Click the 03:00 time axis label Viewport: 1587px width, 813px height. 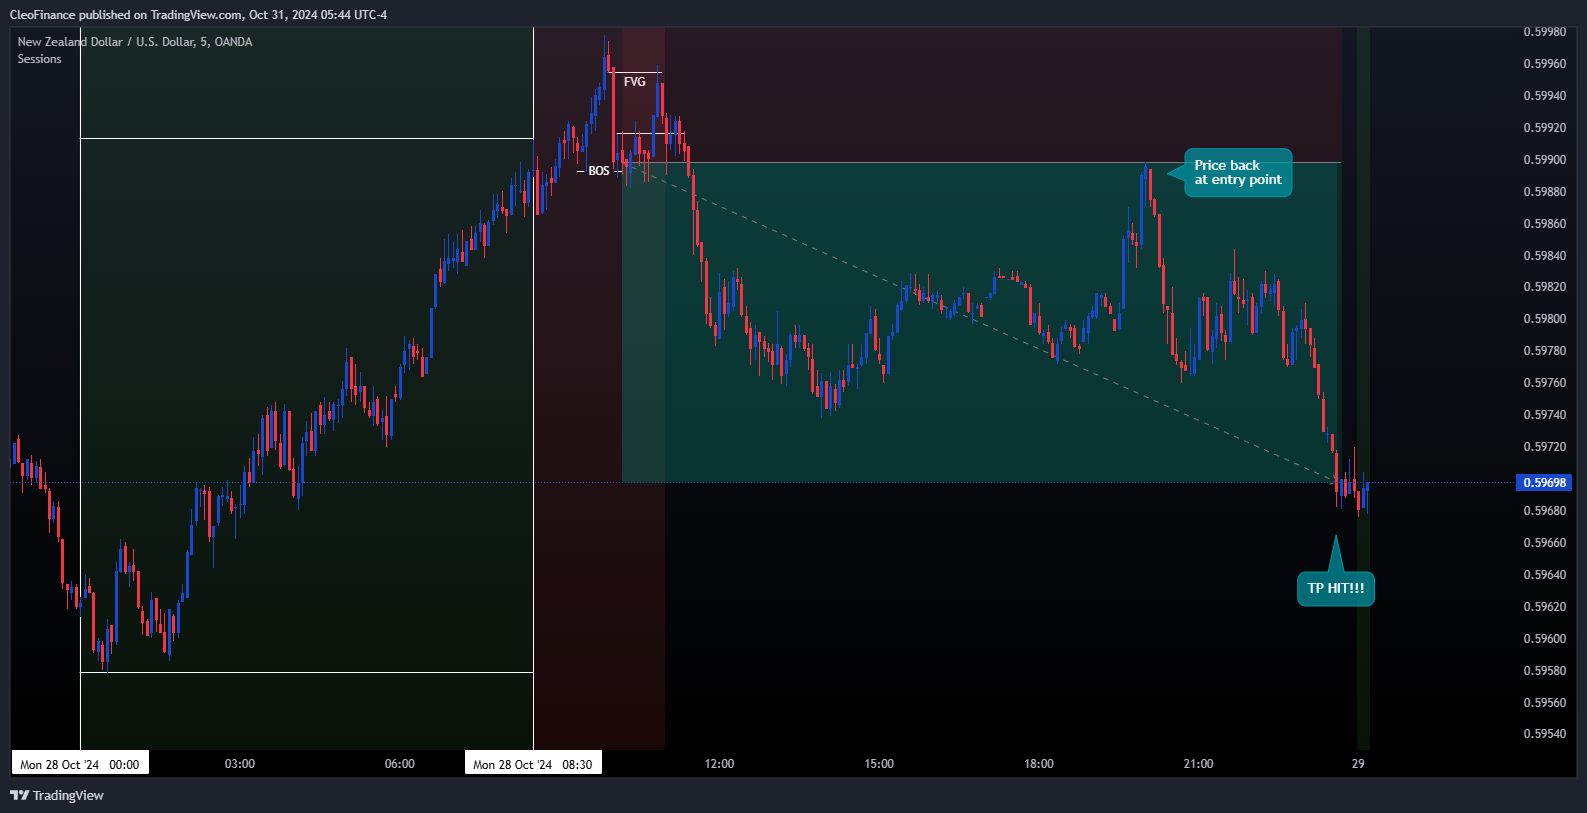click(x=240, y=764)
